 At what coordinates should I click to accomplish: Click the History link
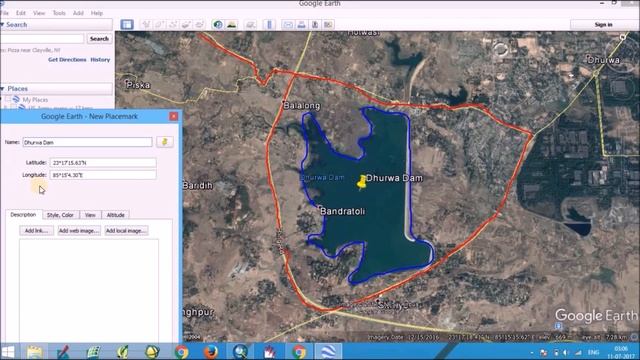pyautogui.click(x=100, y=60)
